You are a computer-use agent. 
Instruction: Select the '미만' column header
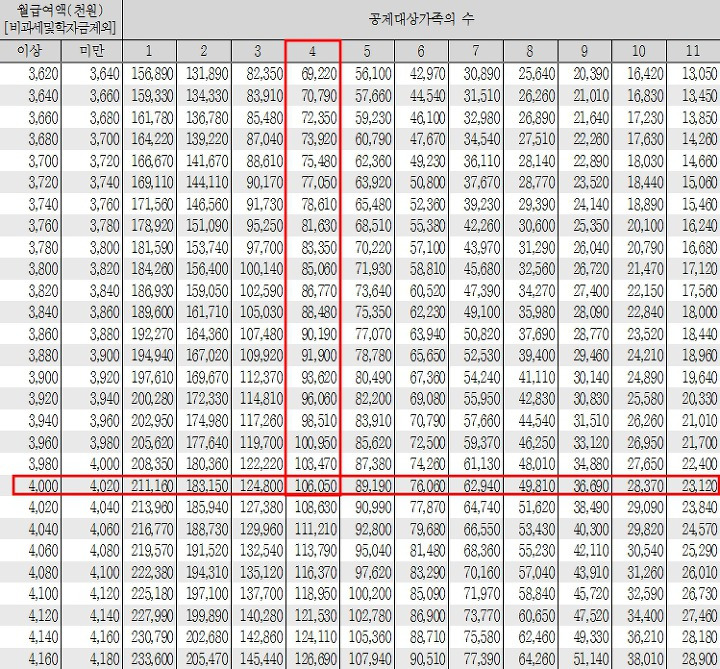92,51
